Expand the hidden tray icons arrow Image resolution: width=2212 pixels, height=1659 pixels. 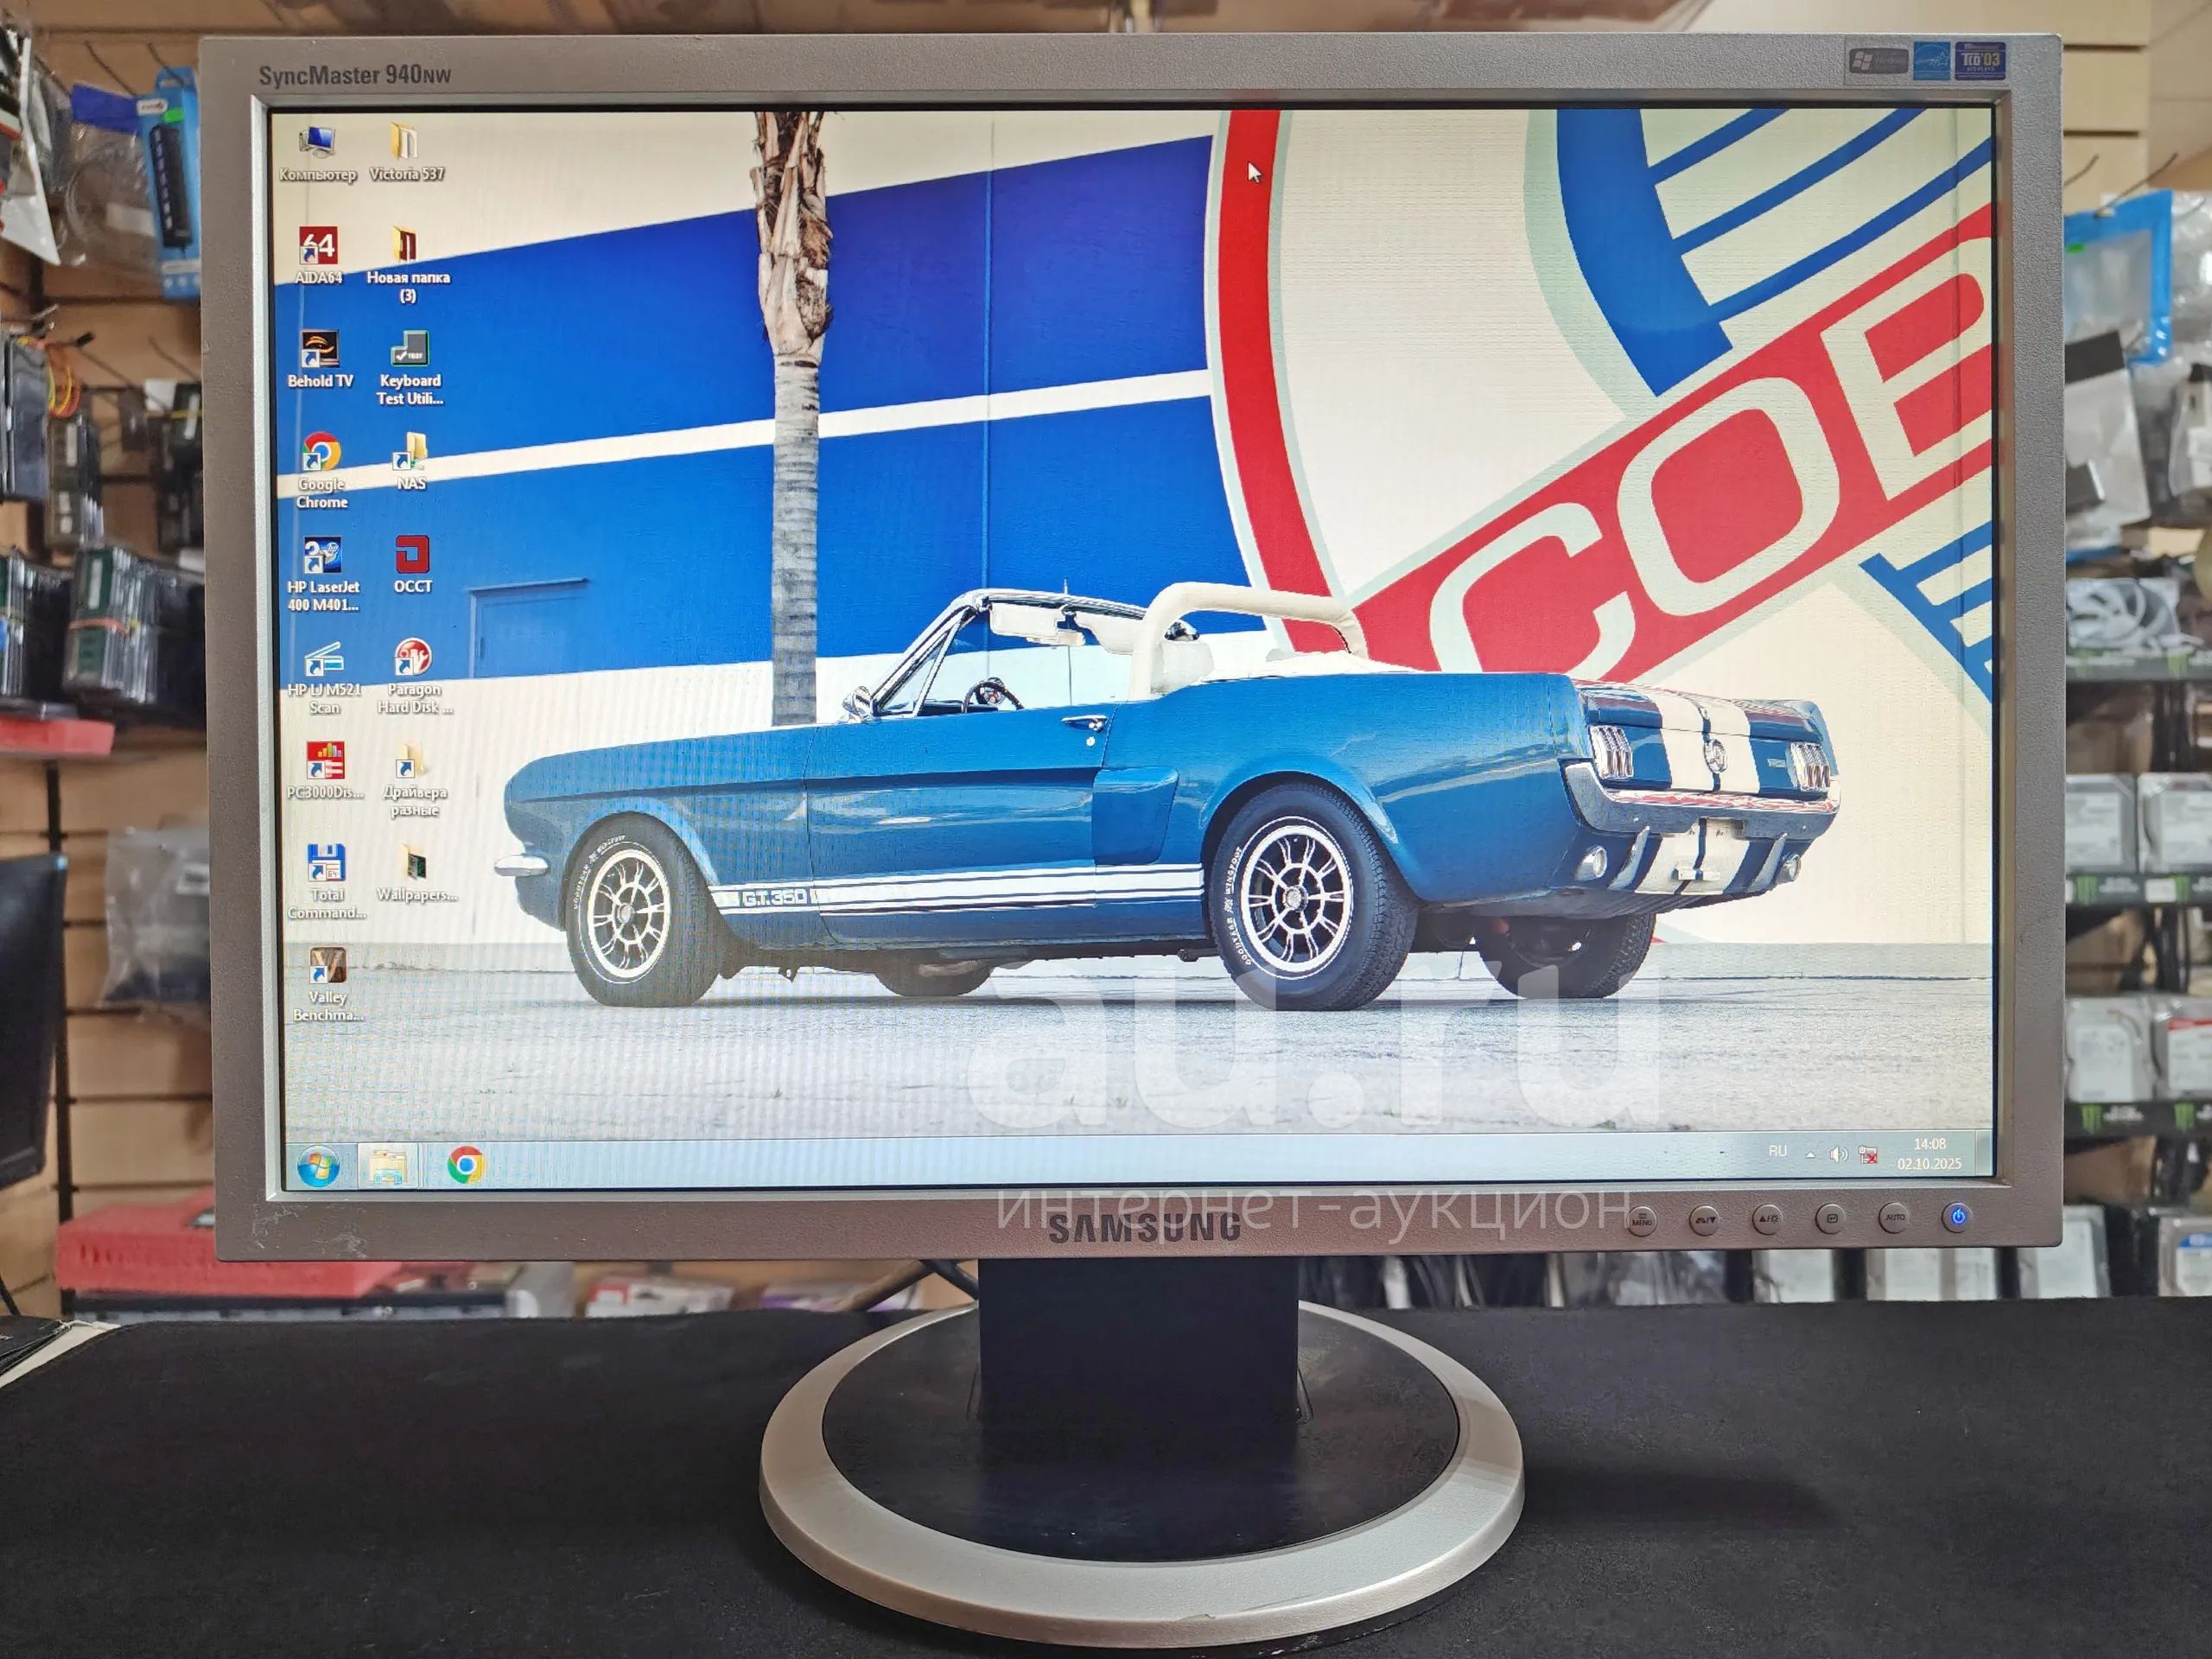tap(1810, 1155)
